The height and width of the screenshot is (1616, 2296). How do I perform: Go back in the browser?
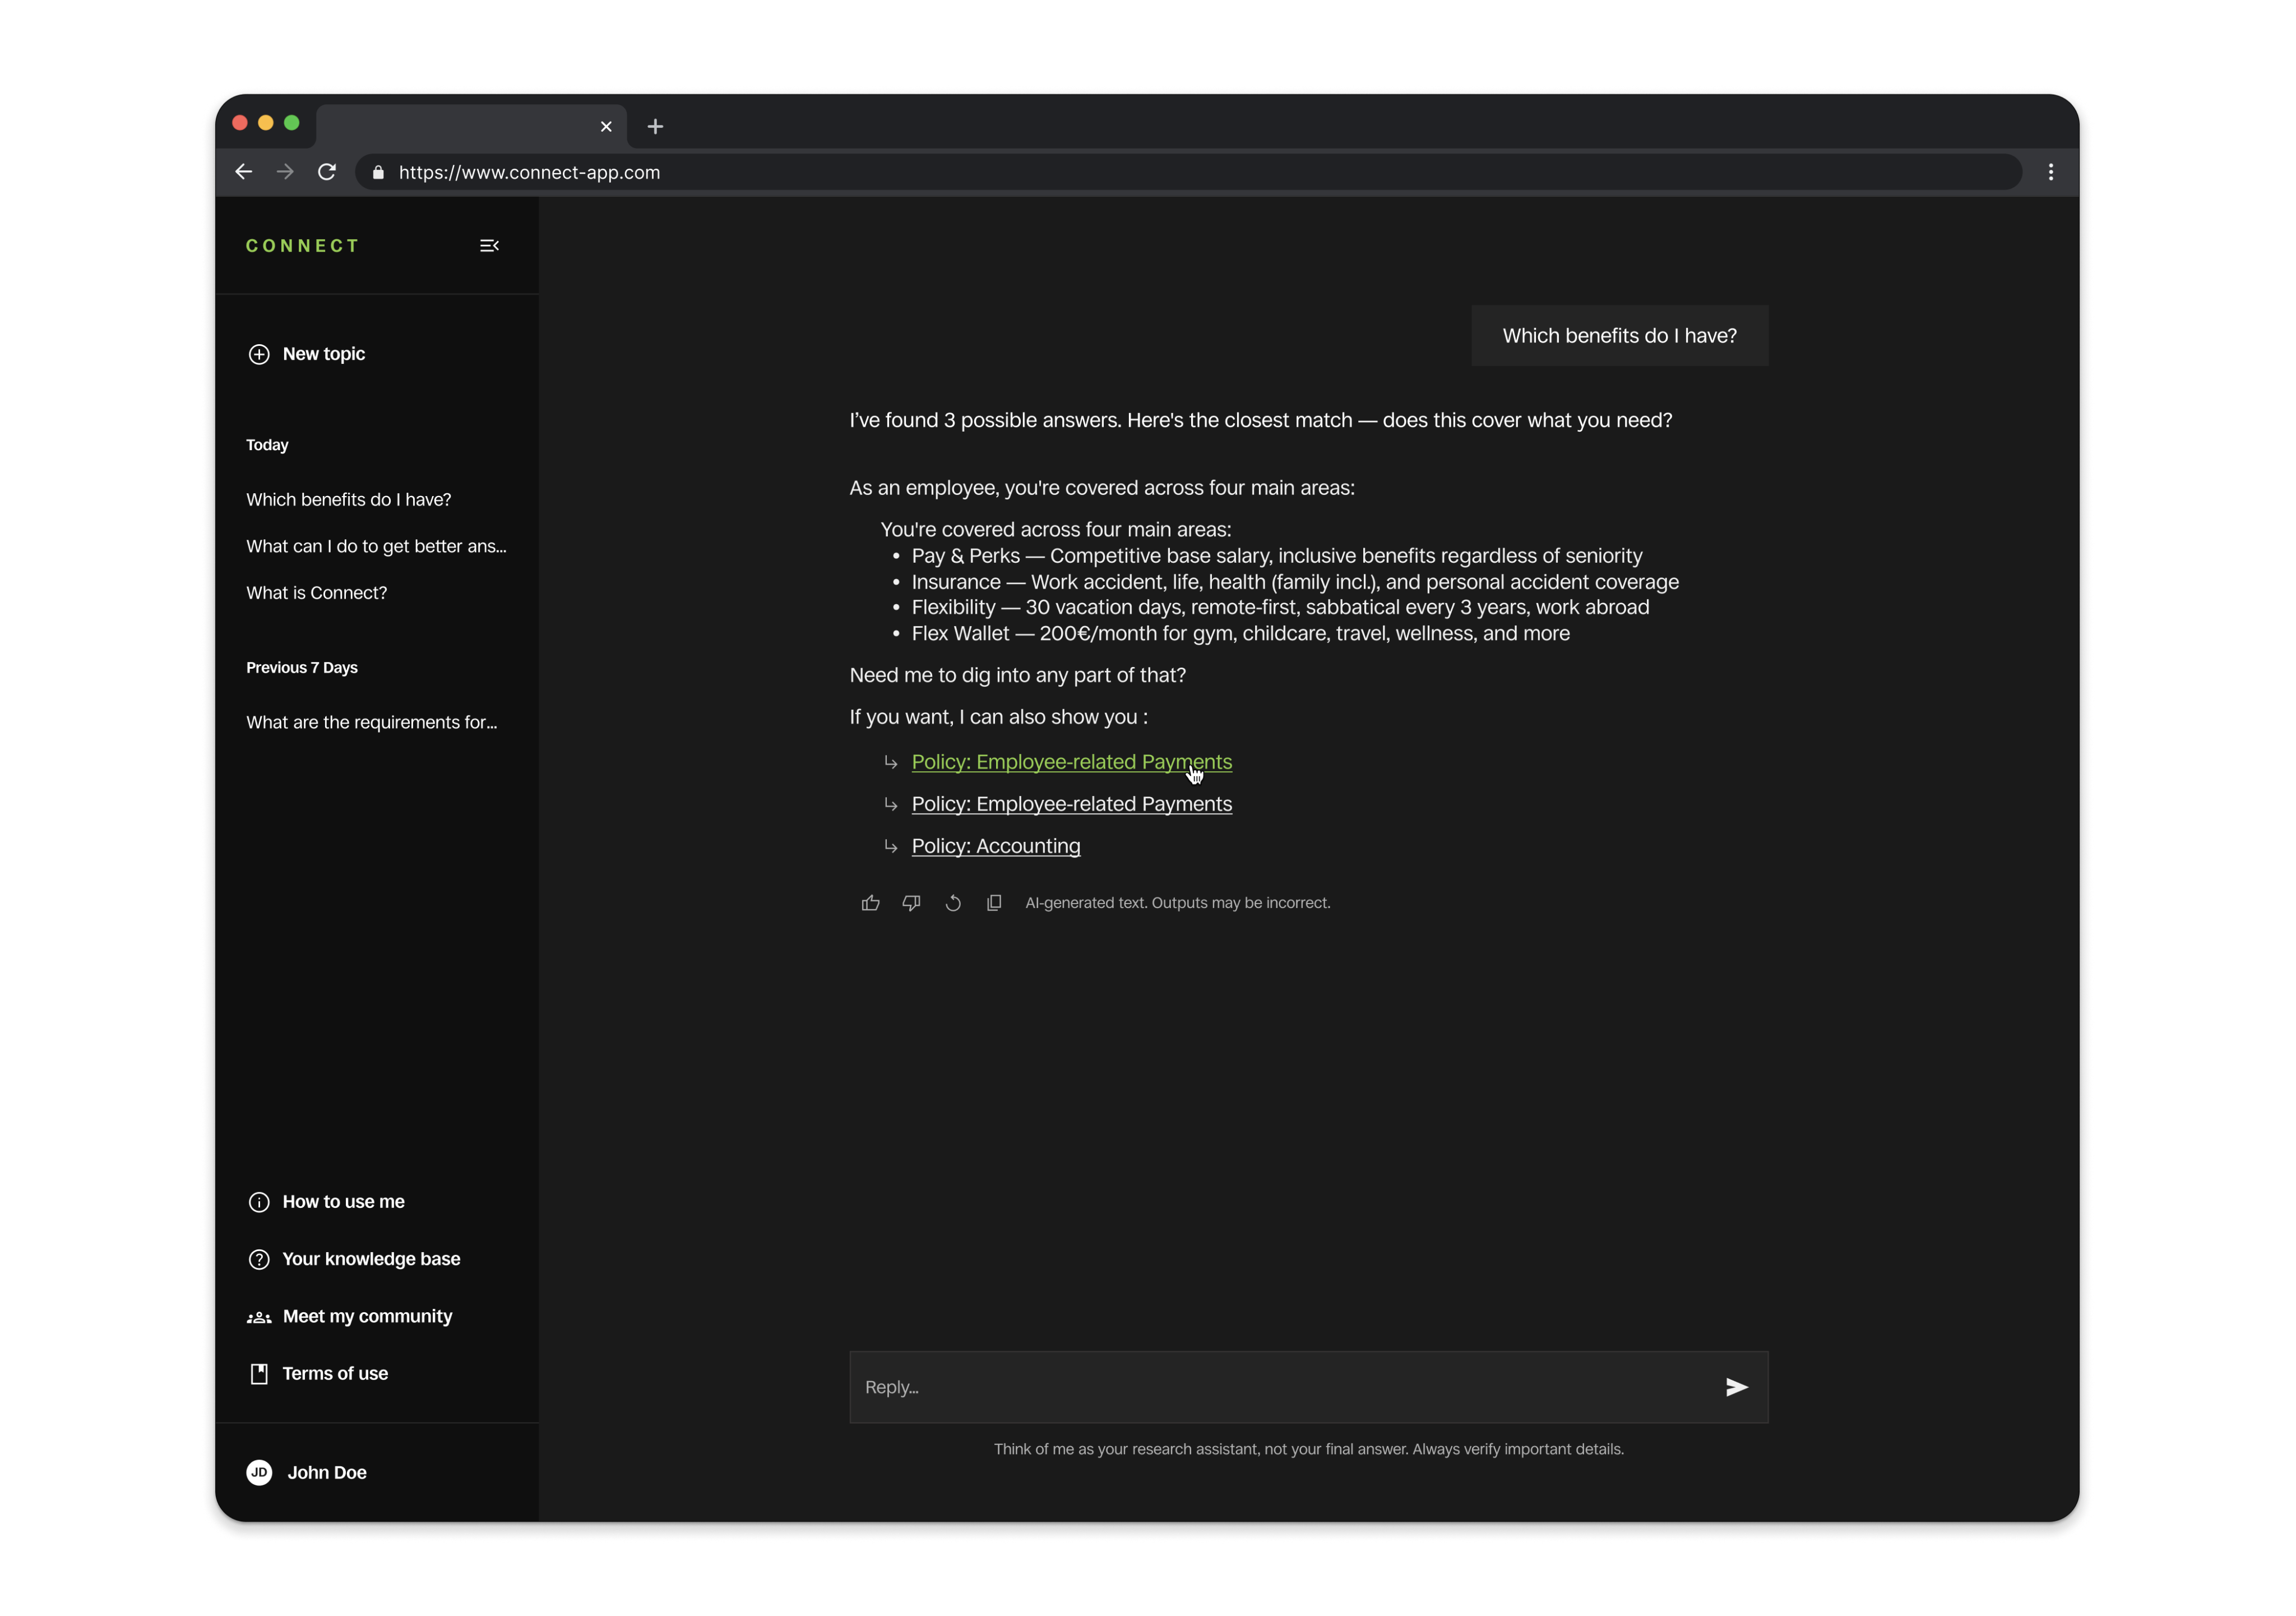click(x=244, y=172)
